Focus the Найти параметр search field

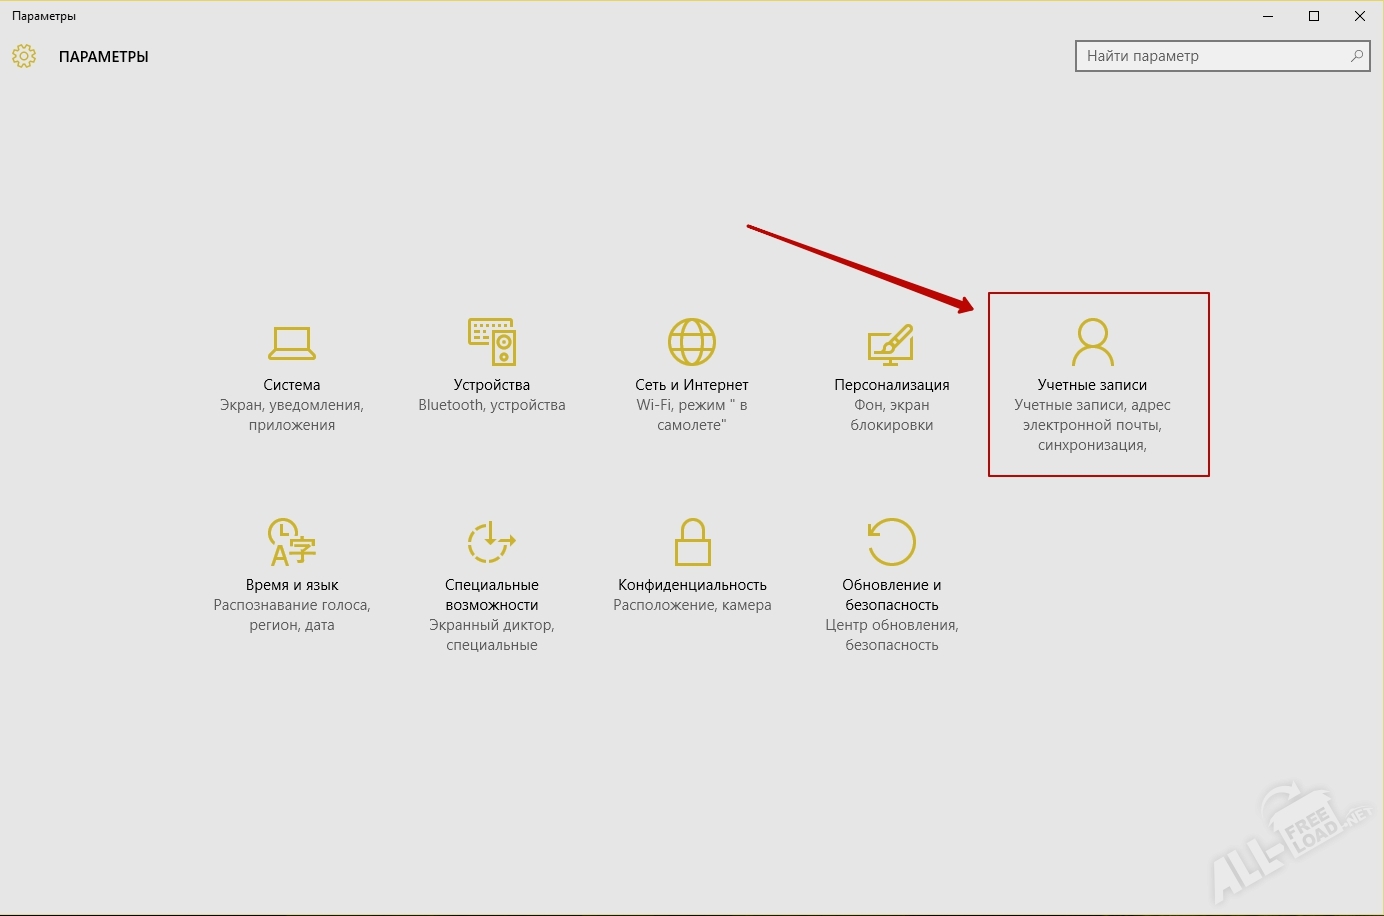coord(1210,56)
